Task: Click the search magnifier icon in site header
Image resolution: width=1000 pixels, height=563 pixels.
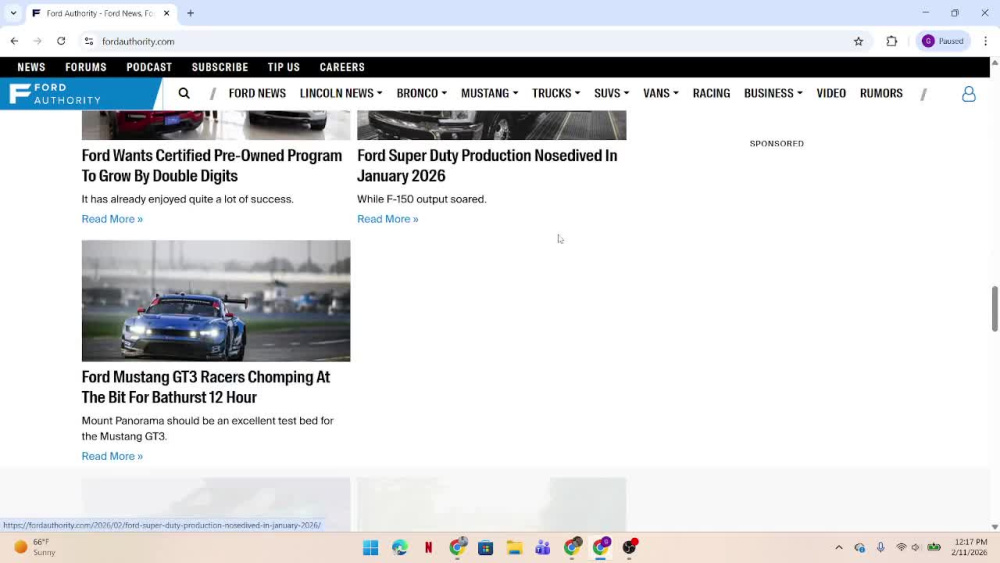Action: 184,94
